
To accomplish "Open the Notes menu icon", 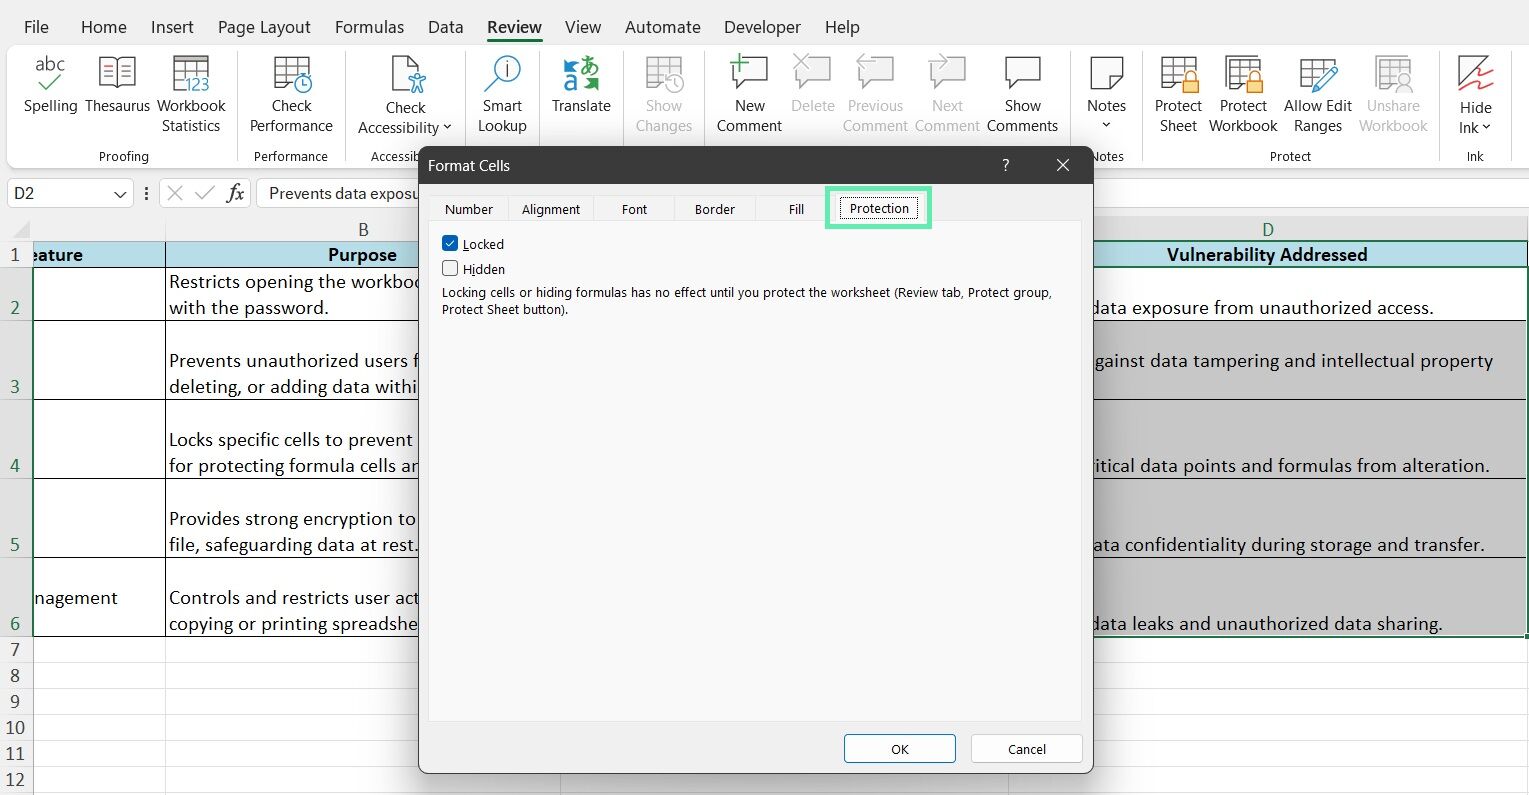I will tap(1106, 74).
